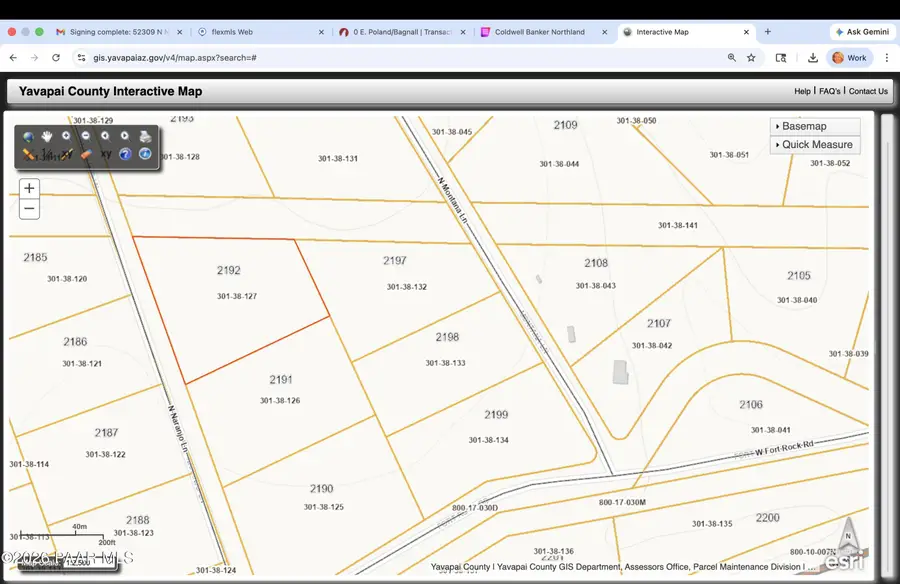Expand the Quick Measure panel
Image resolution: width=900 pixels, height=584 pixels.
coord(815,145)
